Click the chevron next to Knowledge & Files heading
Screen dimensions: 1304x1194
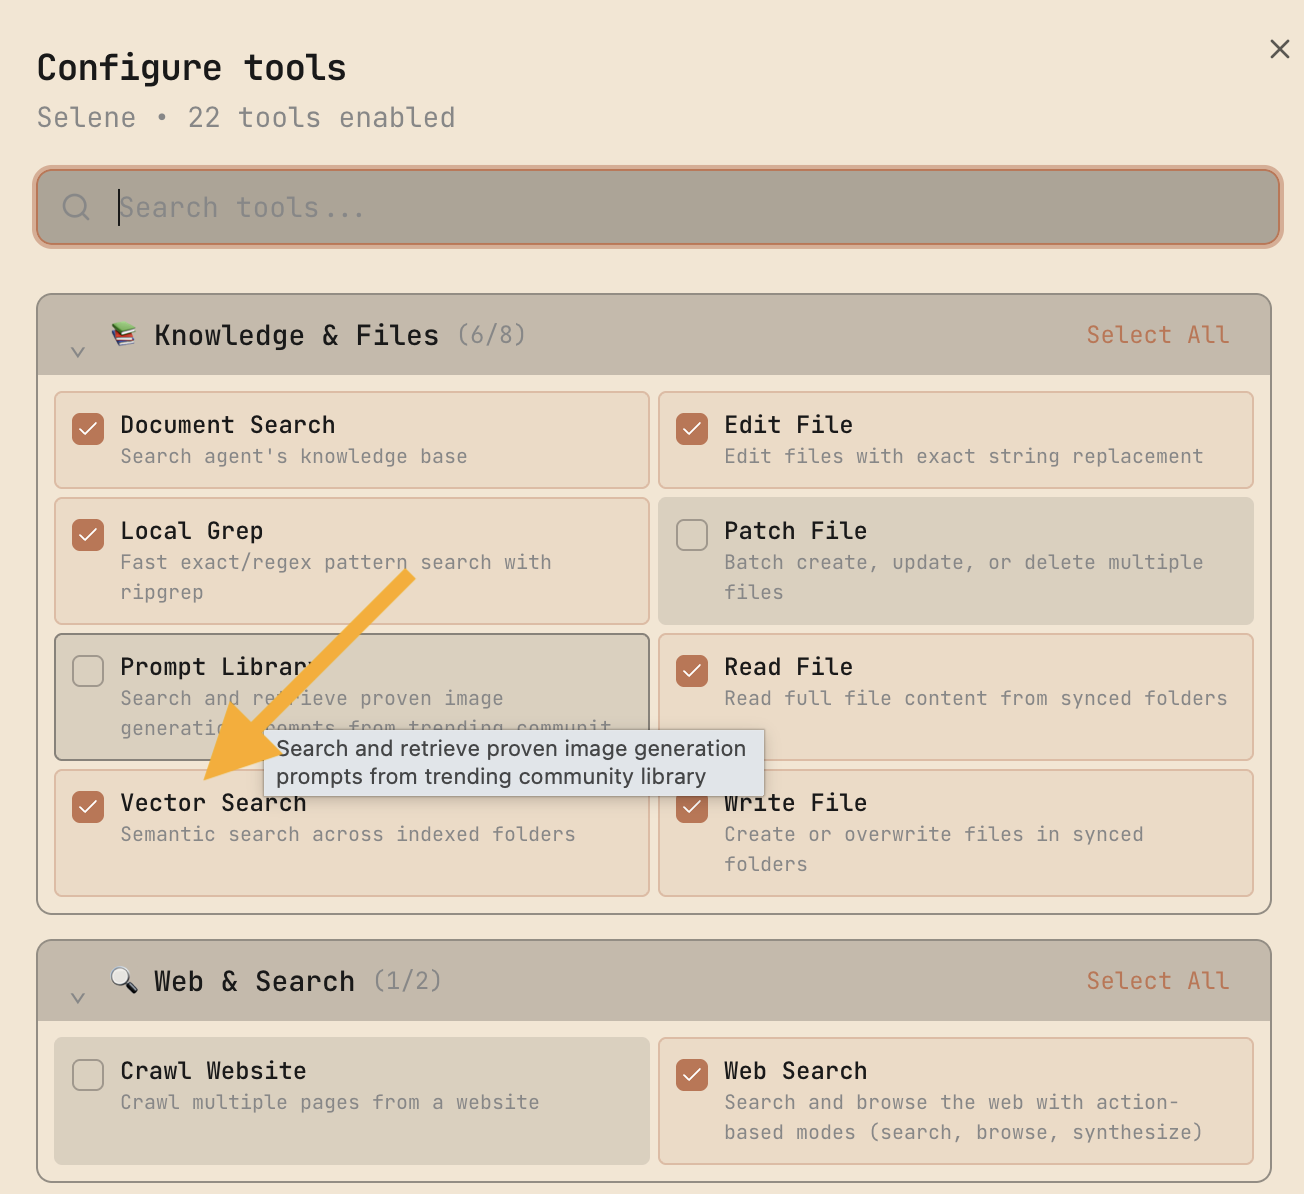77,351
